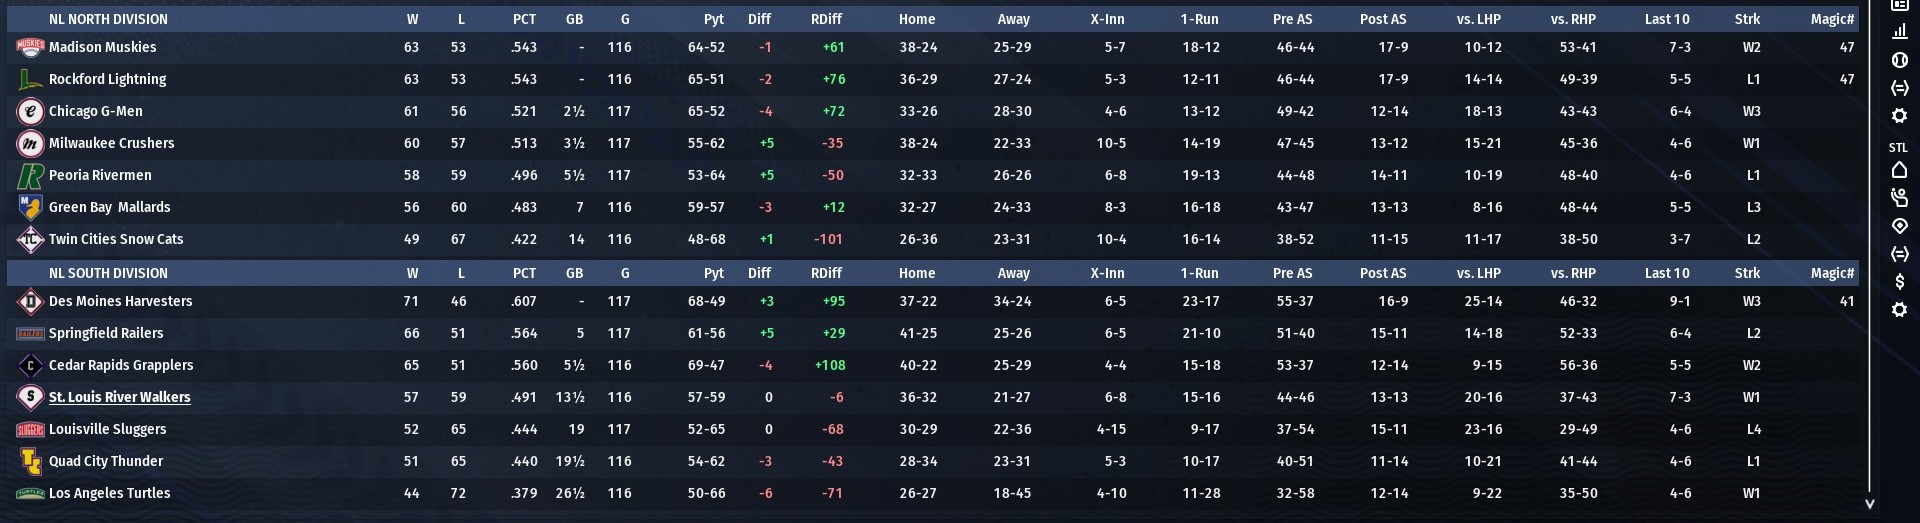The height and width of the screenshot is (523, 1920).
Task: Open the STL team home icon
Action: [1899, 170]
